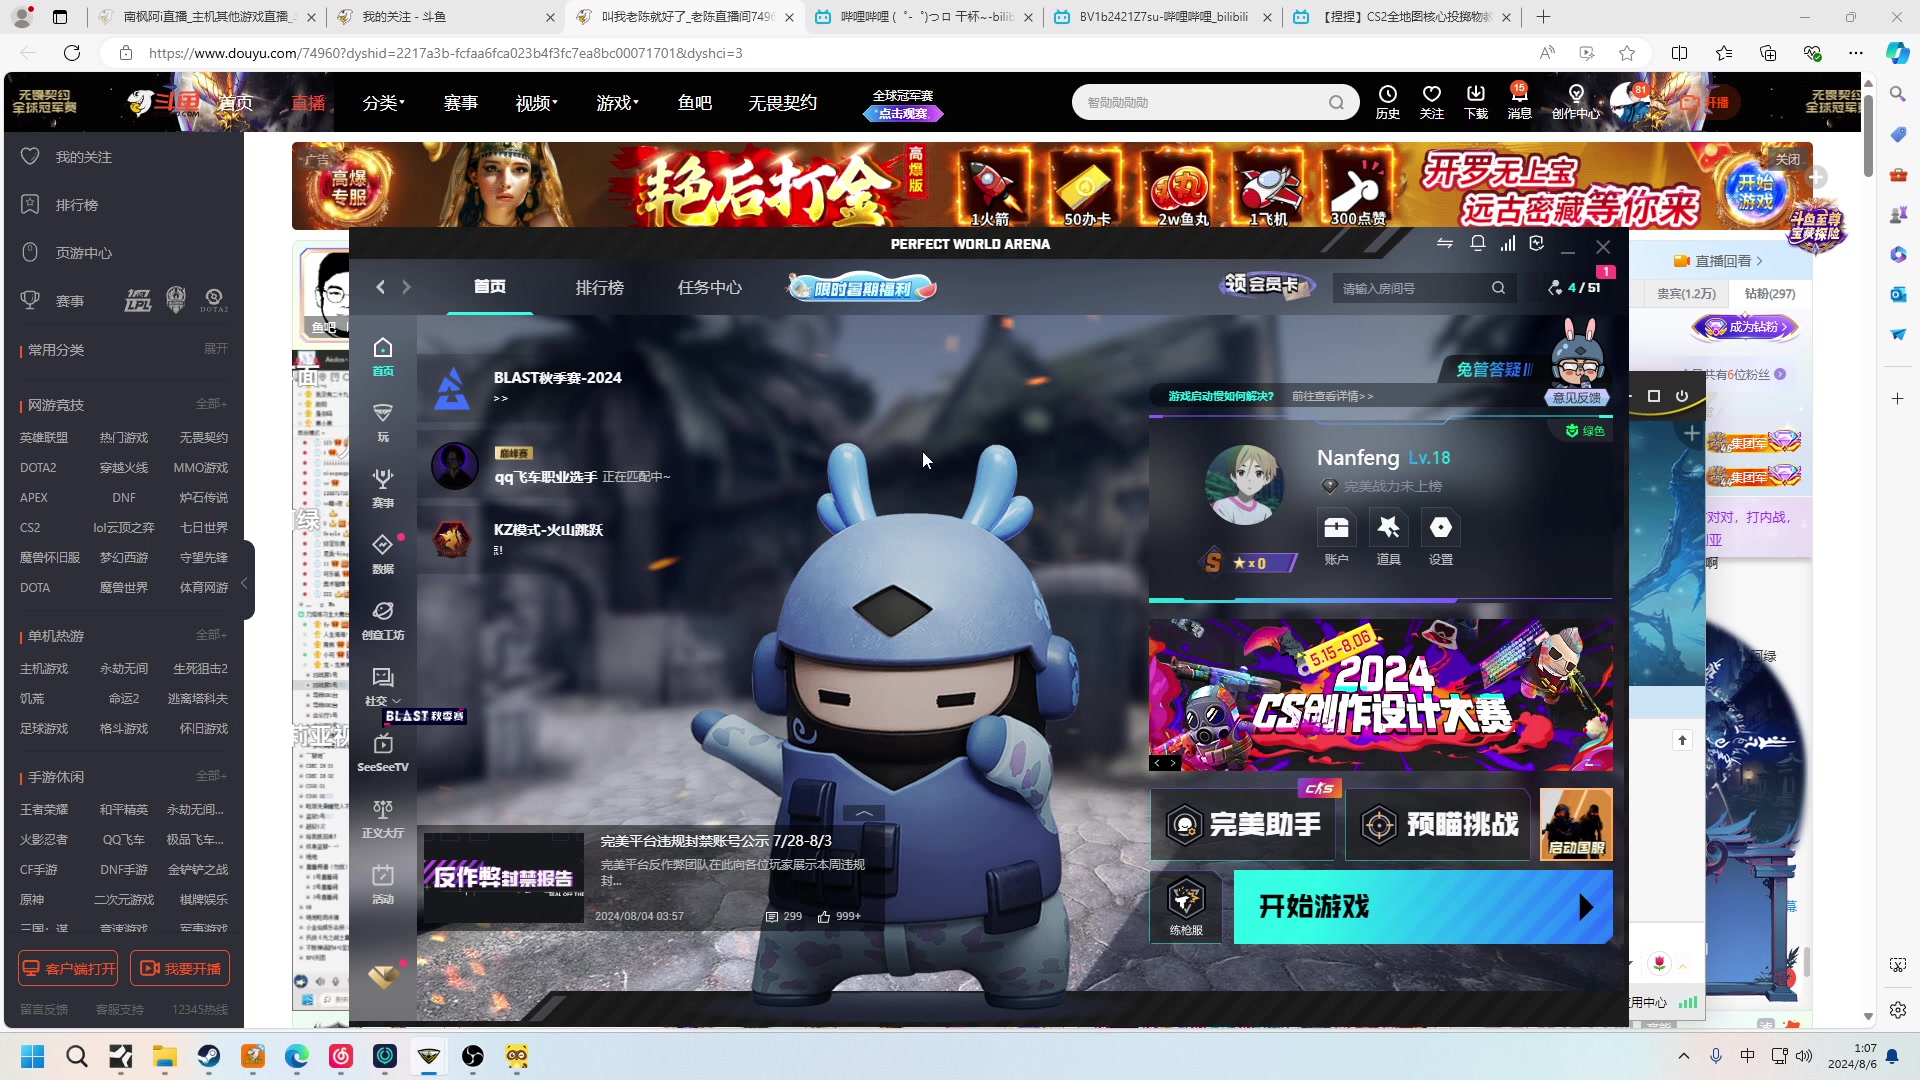Expand the 视频 dropdown in Douyu nav
The image size is (1920, 1080).
click(536, 103)
